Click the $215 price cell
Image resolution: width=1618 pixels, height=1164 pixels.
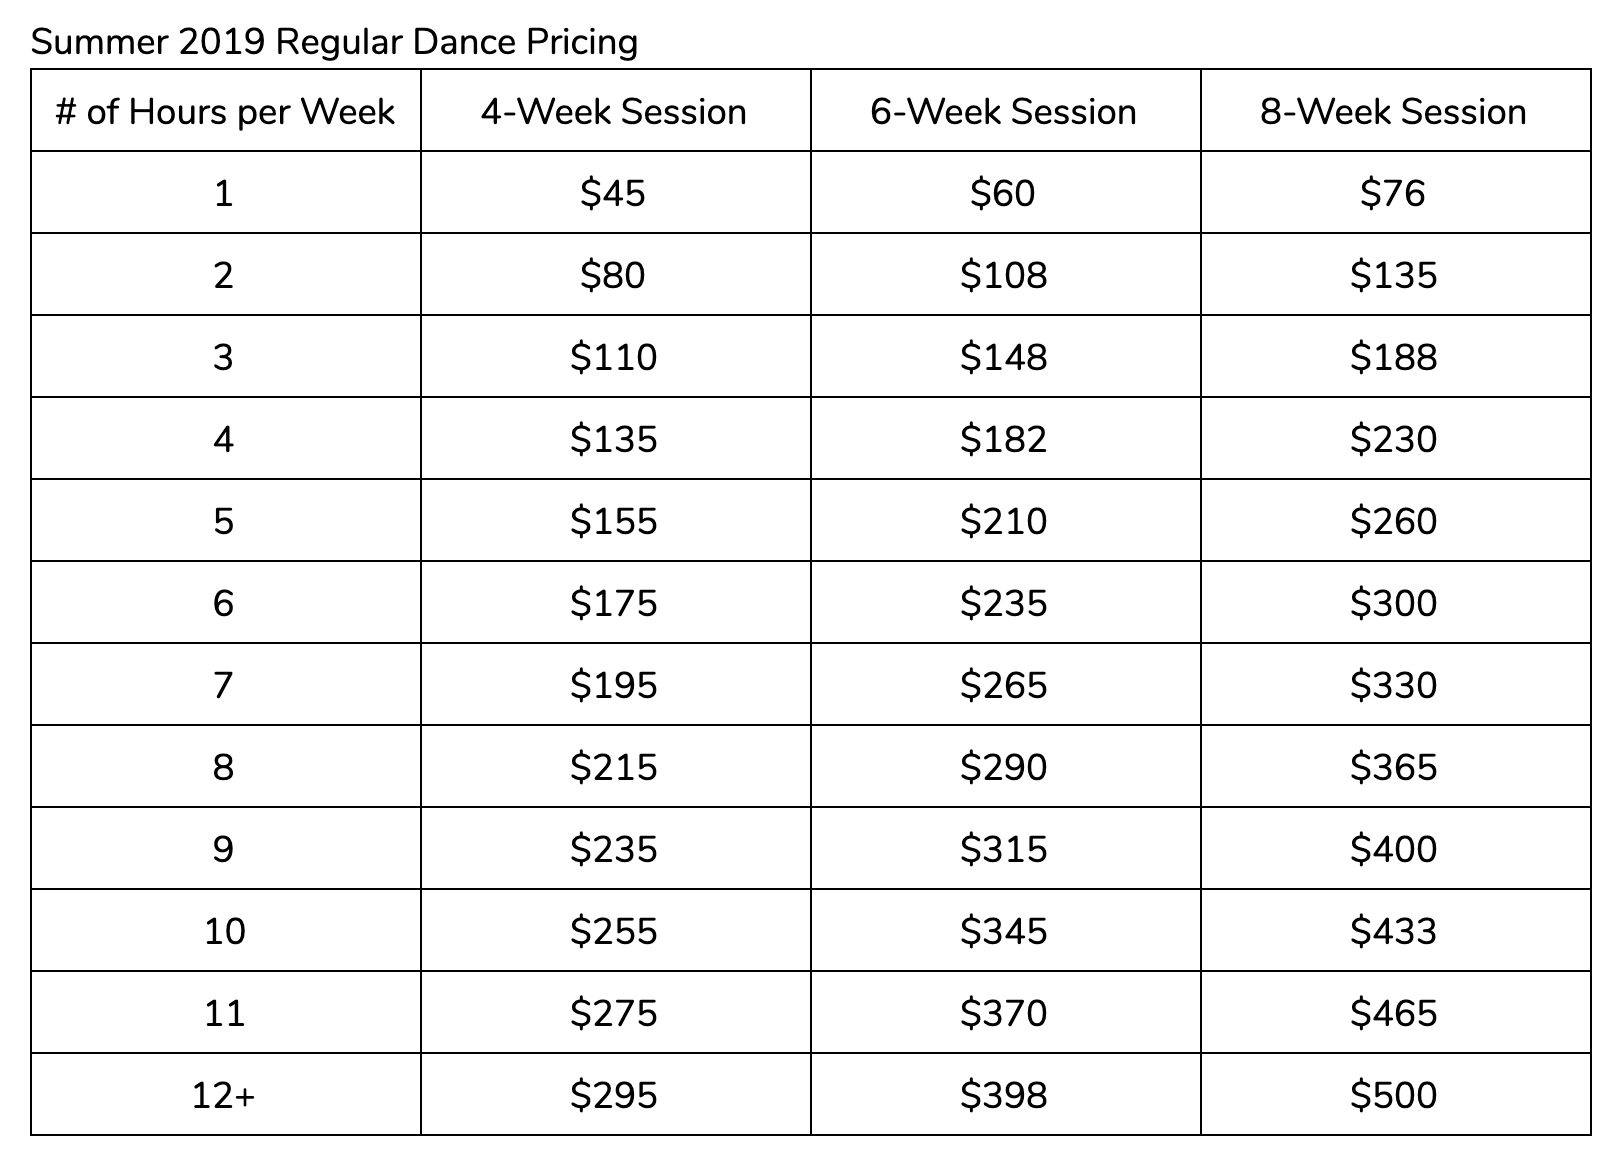pos(615,767)
